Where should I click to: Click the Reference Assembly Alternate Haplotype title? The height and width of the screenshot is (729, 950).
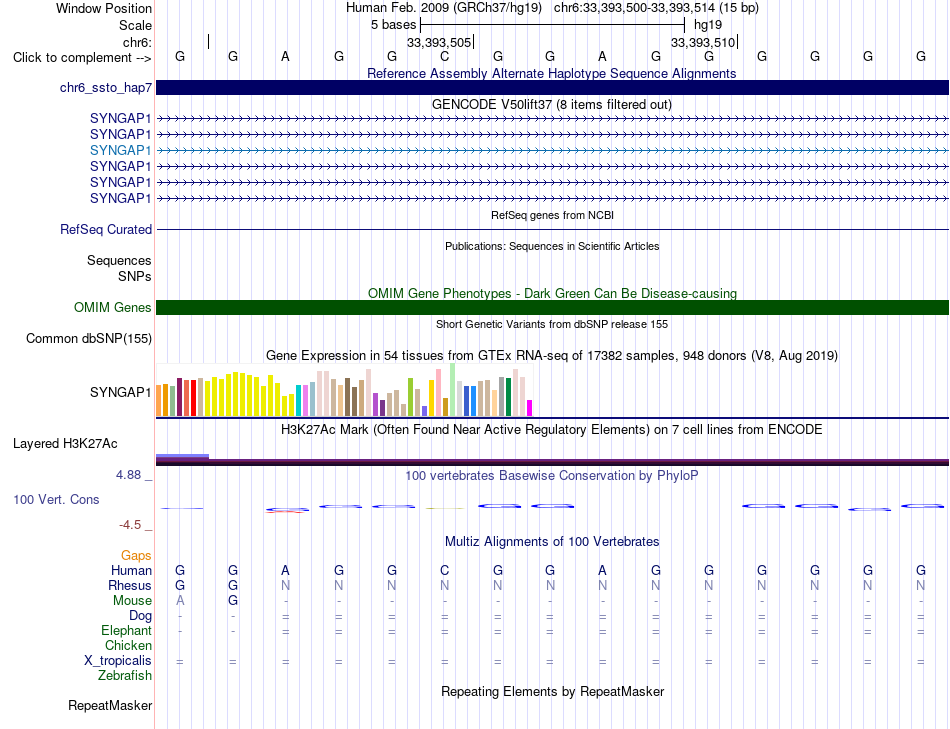click(552, 73)
